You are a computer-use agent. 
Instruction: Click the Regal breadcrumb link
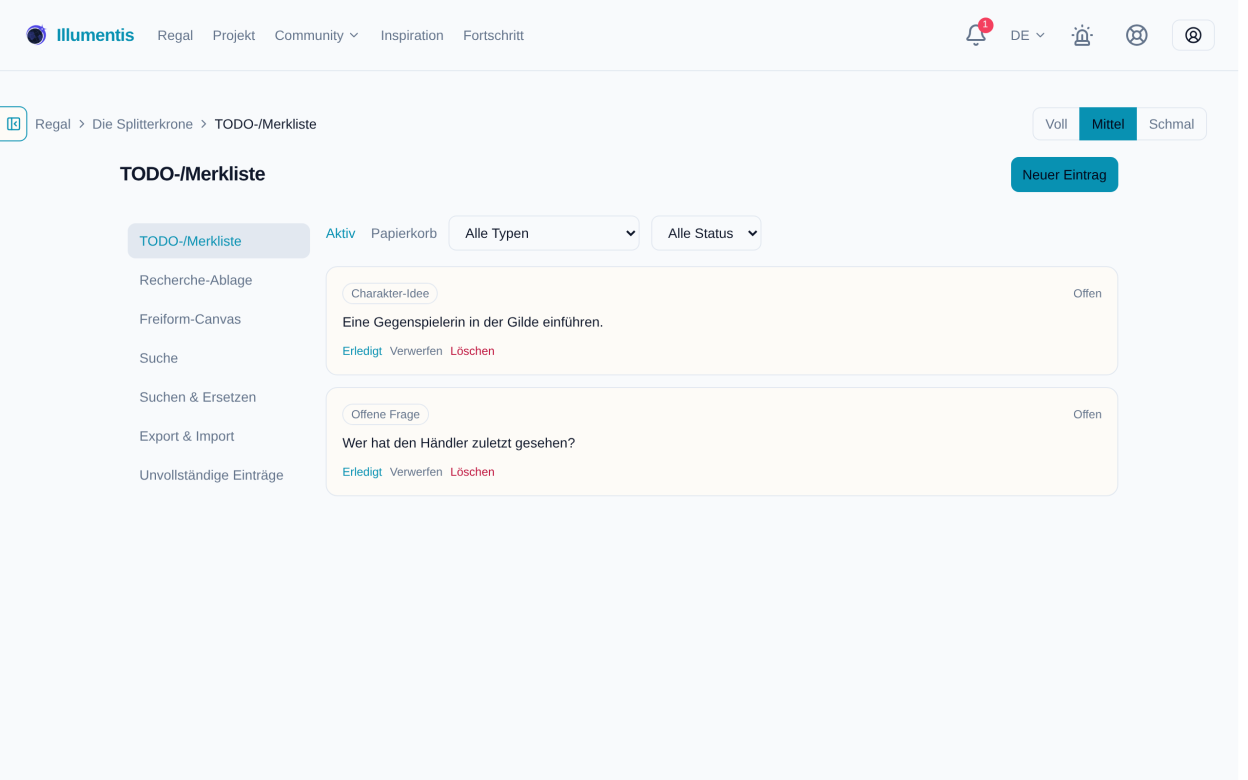(x=53, y=124)
